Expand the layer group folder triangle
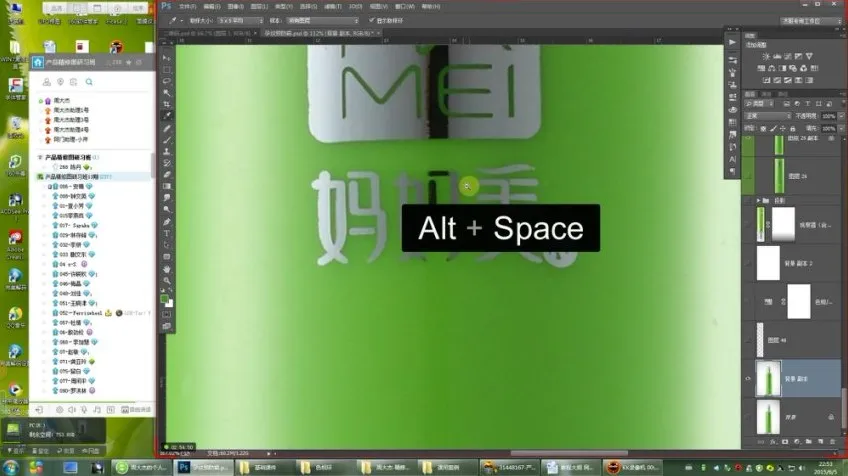Viewport: 848px width, 476px height. click(758, 199)
